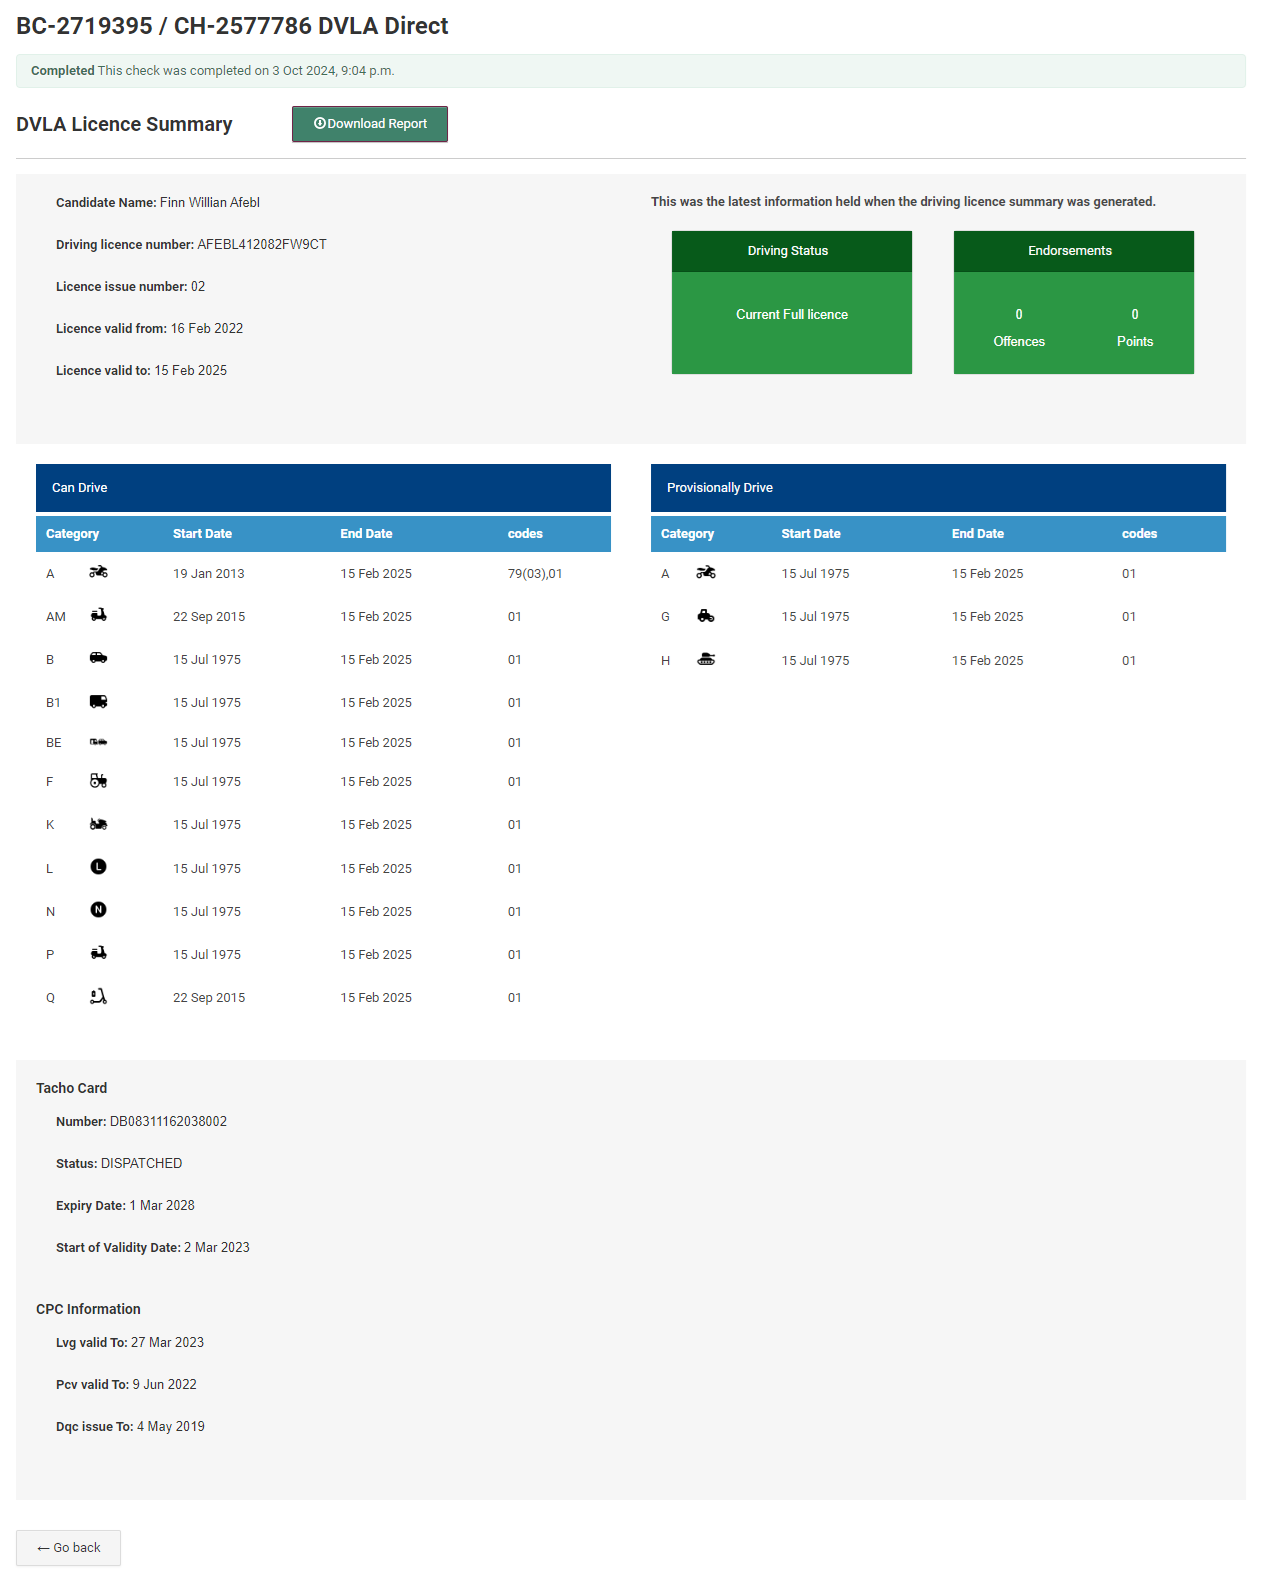Screen dimensions: 1265x1587
Task: Click the Tacho Card number value
Action: pos(168,1122)
